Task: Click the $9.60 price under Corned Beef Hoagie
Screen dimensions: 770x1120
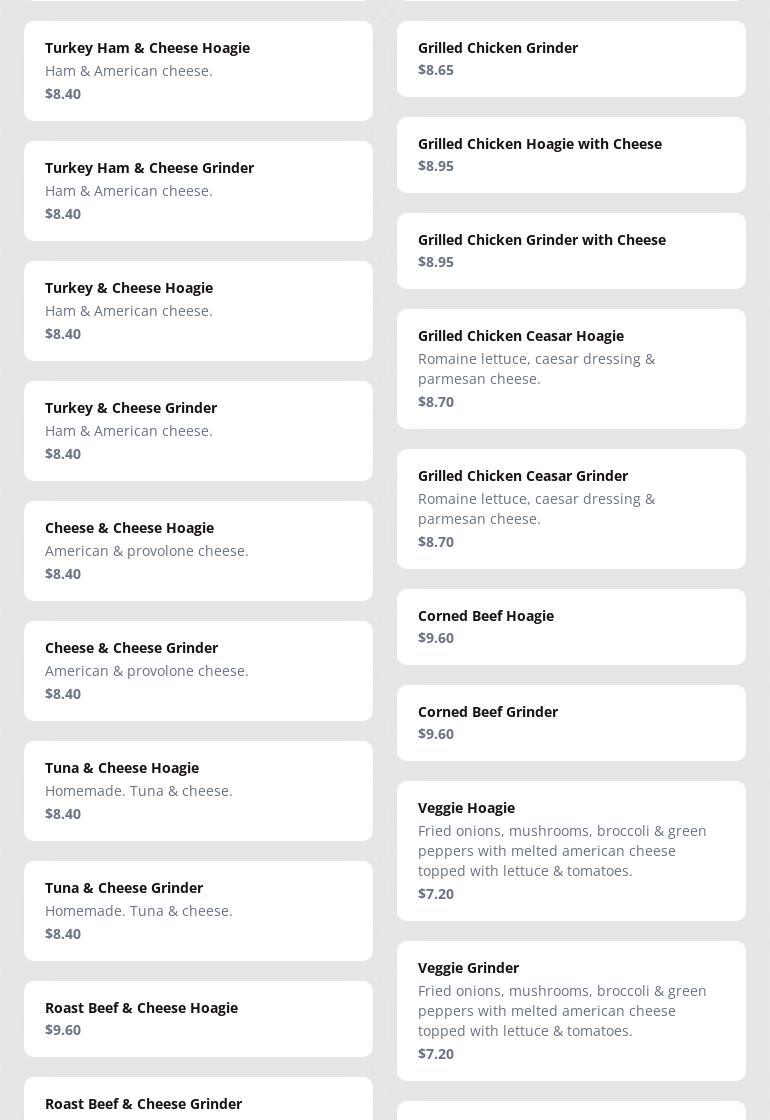Action: (436, 638)
